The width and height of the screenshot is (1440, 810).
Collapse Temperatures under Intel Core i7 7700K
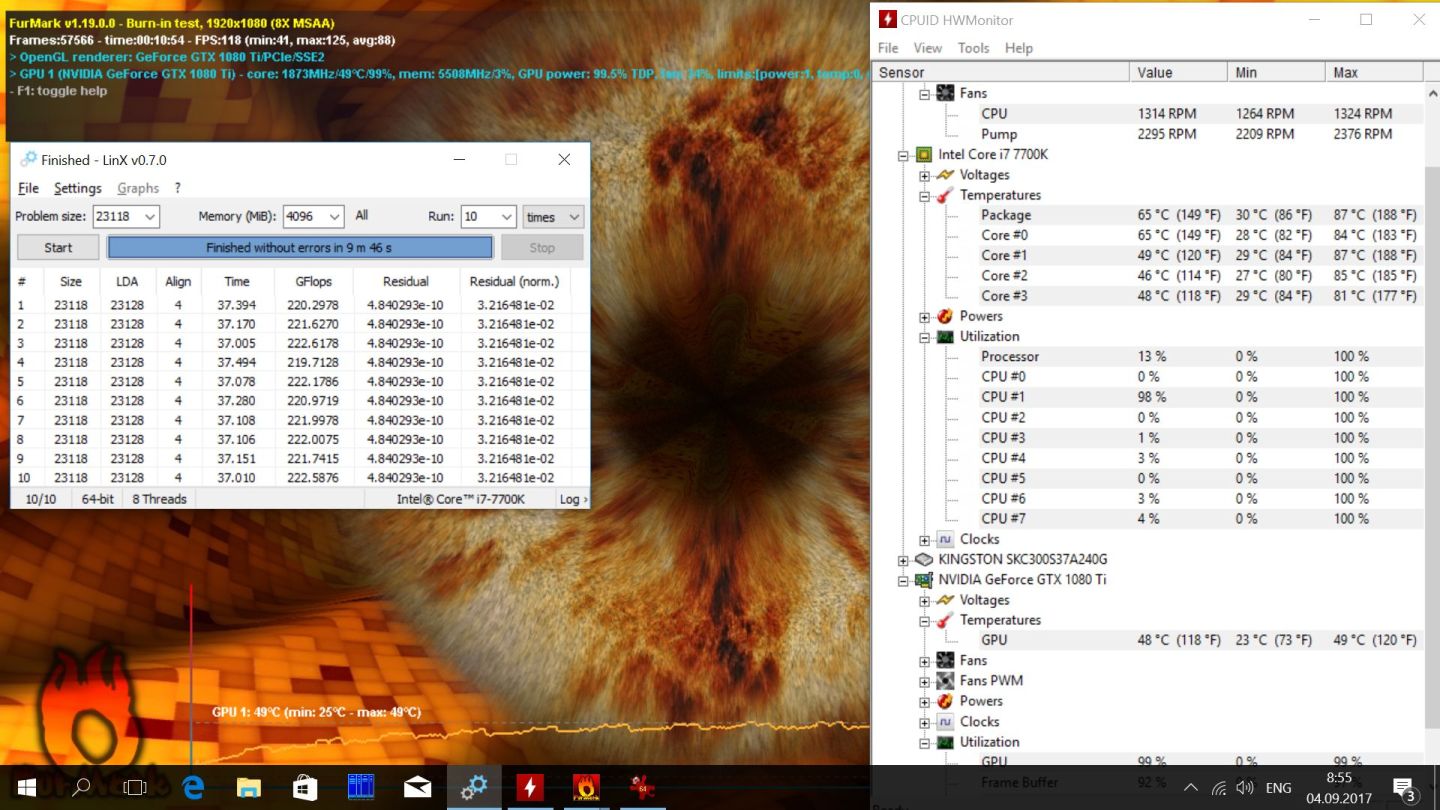point(925,196)
